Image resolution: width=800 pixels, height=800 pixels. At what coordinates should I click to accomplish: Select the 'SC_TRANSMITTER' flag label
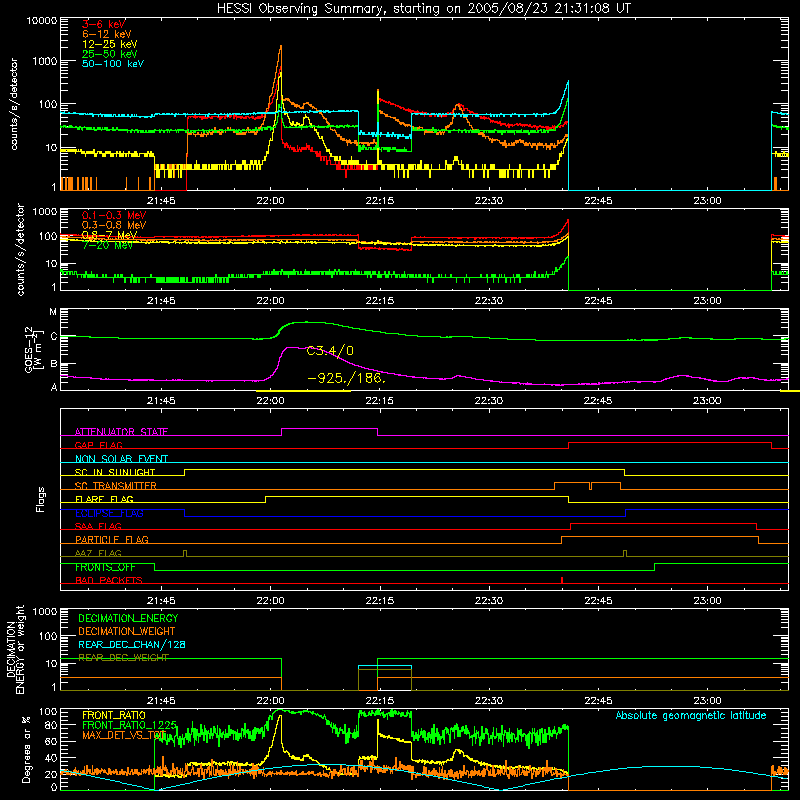coord(116,485)
